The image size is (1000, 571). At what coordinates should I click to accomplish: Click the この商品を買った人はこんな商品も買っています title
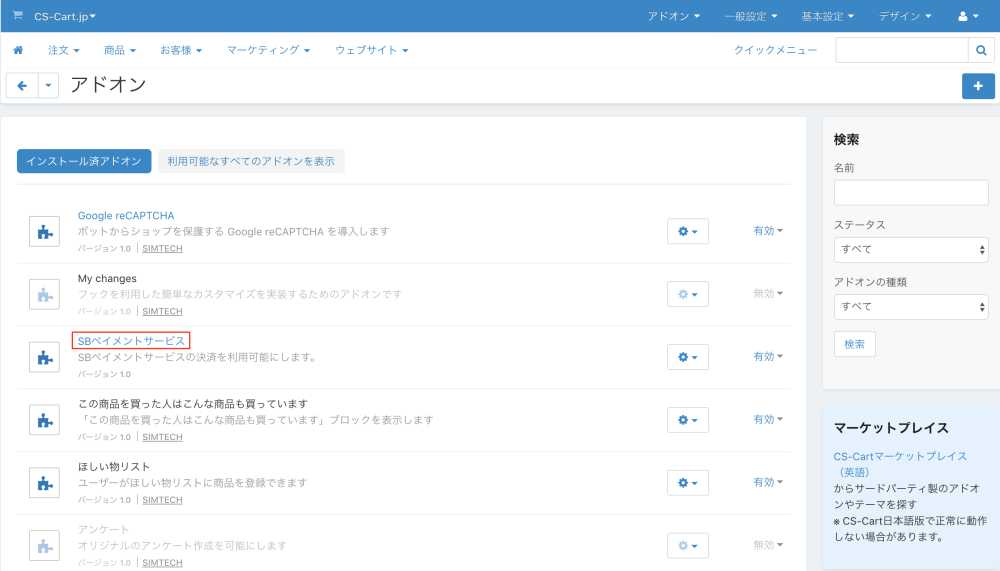(x=193, y=404)
